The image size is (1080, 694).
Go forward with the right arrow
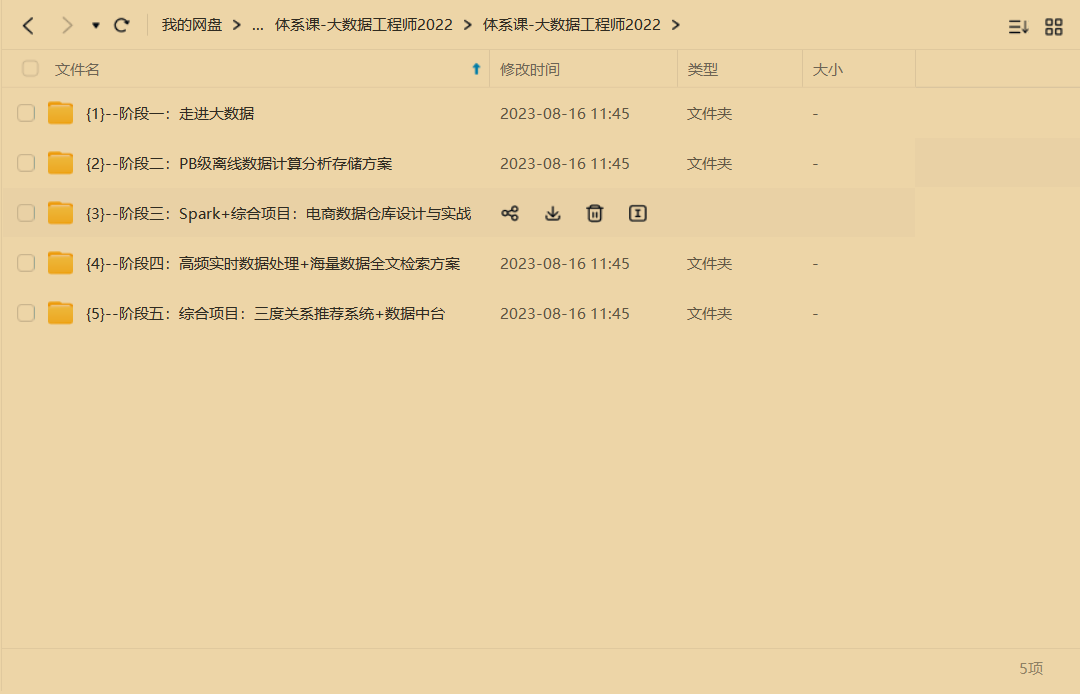click(67, 26)
